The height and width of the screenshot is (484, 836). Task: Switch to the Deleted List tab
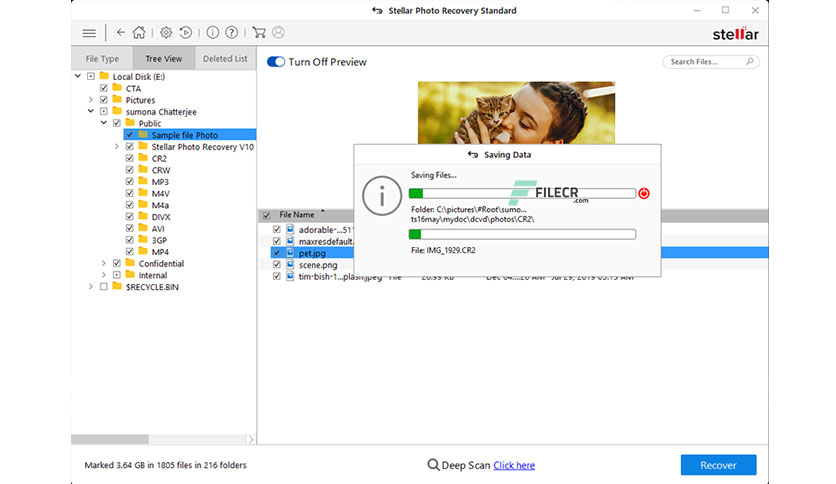click(x=225, y=59)
